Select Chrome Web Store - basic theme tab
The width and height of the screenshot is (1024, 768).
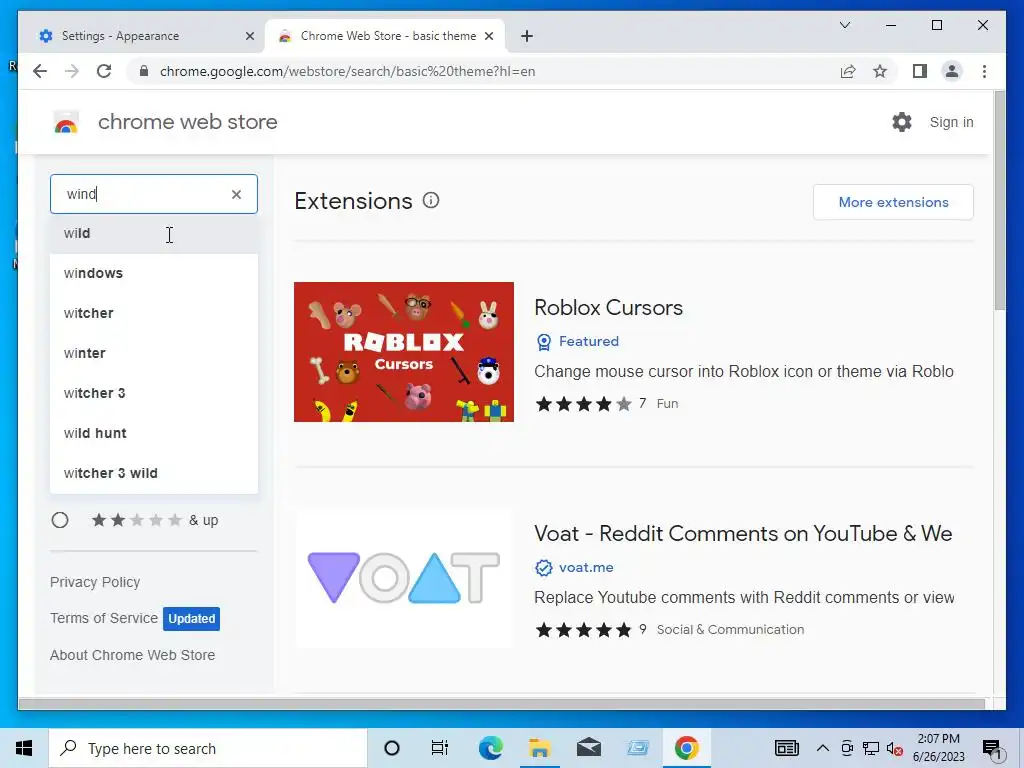(385, 36)
